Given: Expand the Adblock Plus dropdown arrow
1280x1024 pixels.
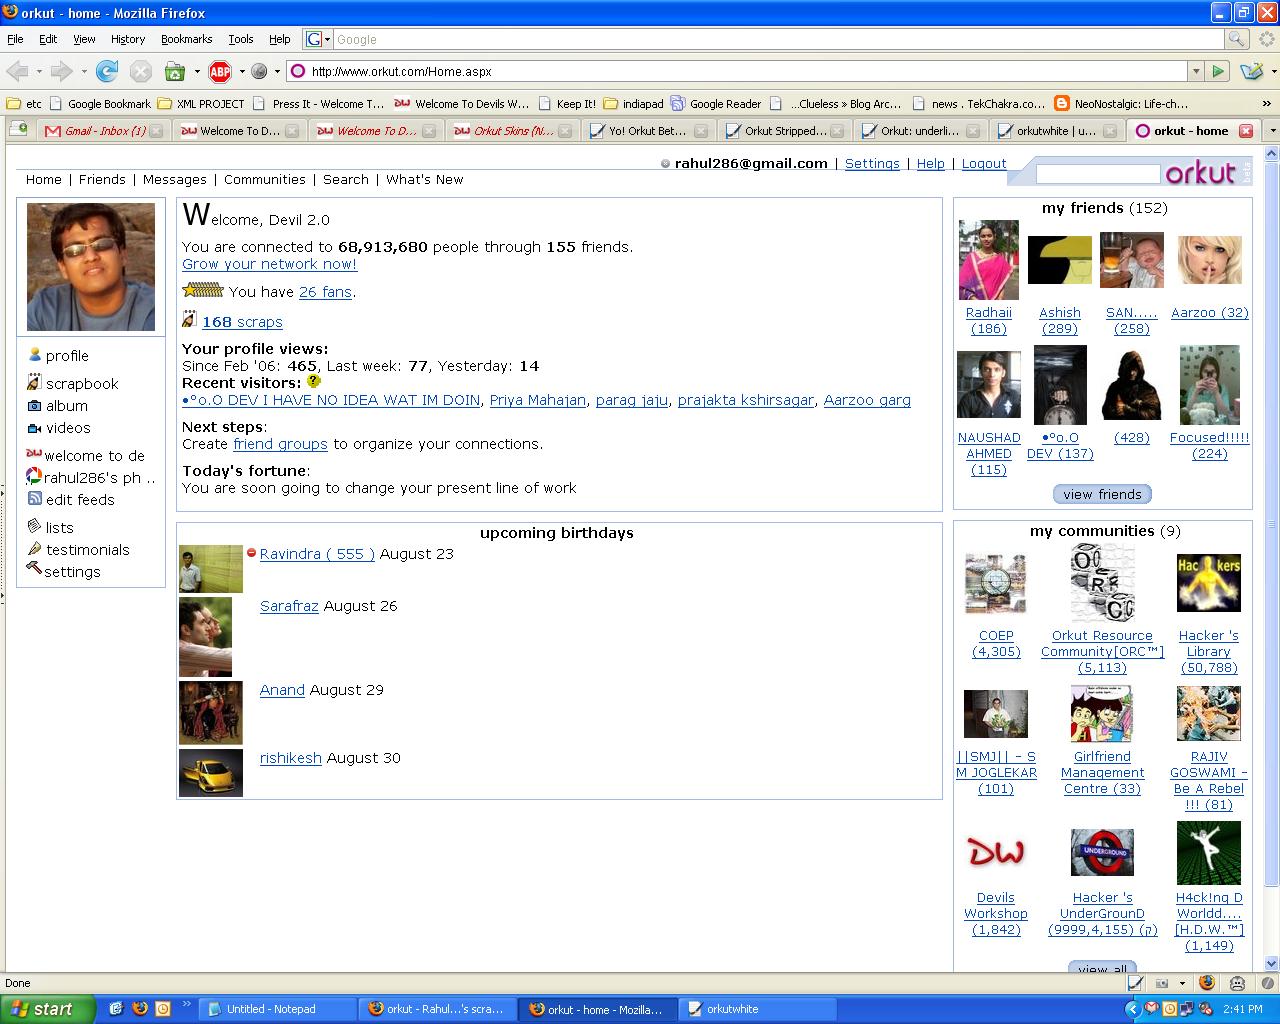Looking at the screenshot, I should click(x=241, y=72).
